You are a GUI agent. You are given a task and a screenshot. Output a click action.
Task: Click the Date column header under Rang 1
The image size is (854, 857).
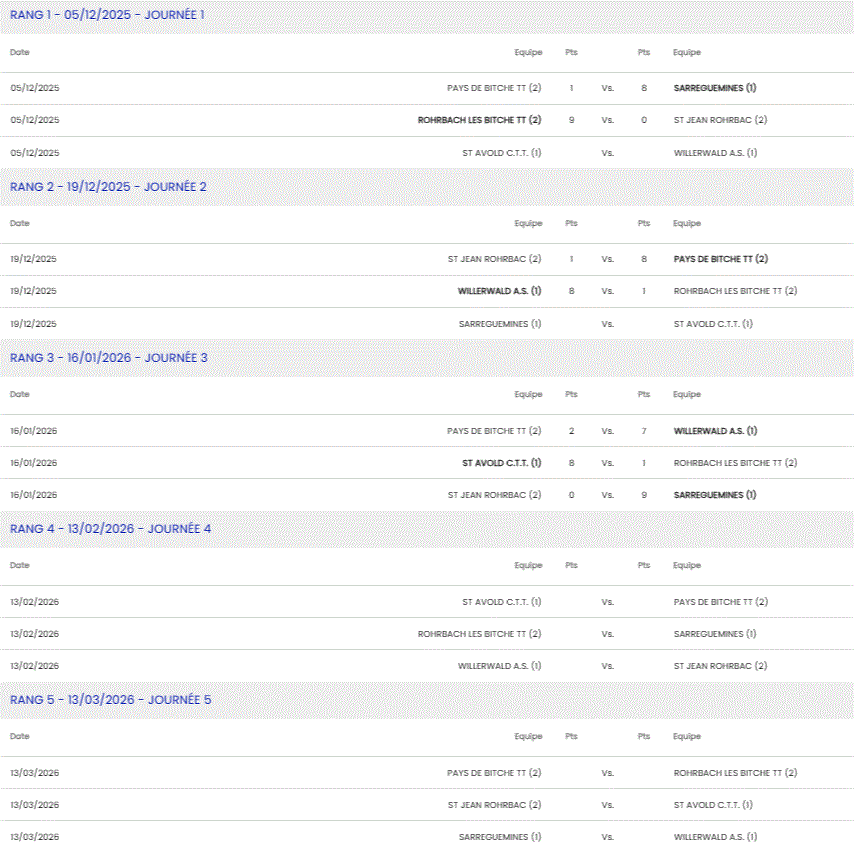click(x=20, y=52)
